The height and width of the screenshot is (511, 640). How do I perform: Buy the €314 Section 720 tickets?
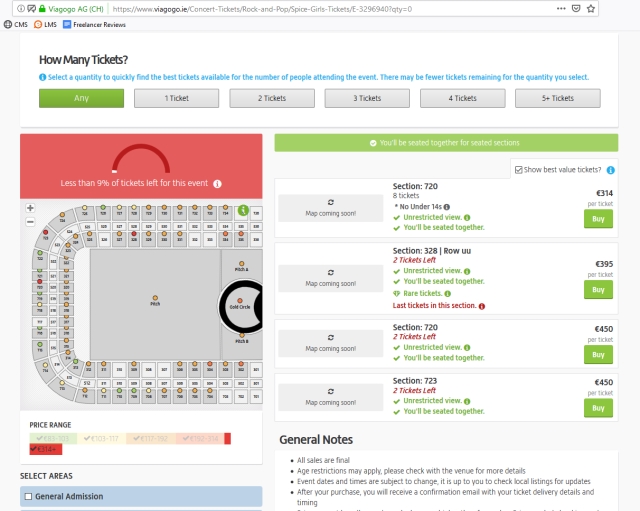(x=598, y=219)
